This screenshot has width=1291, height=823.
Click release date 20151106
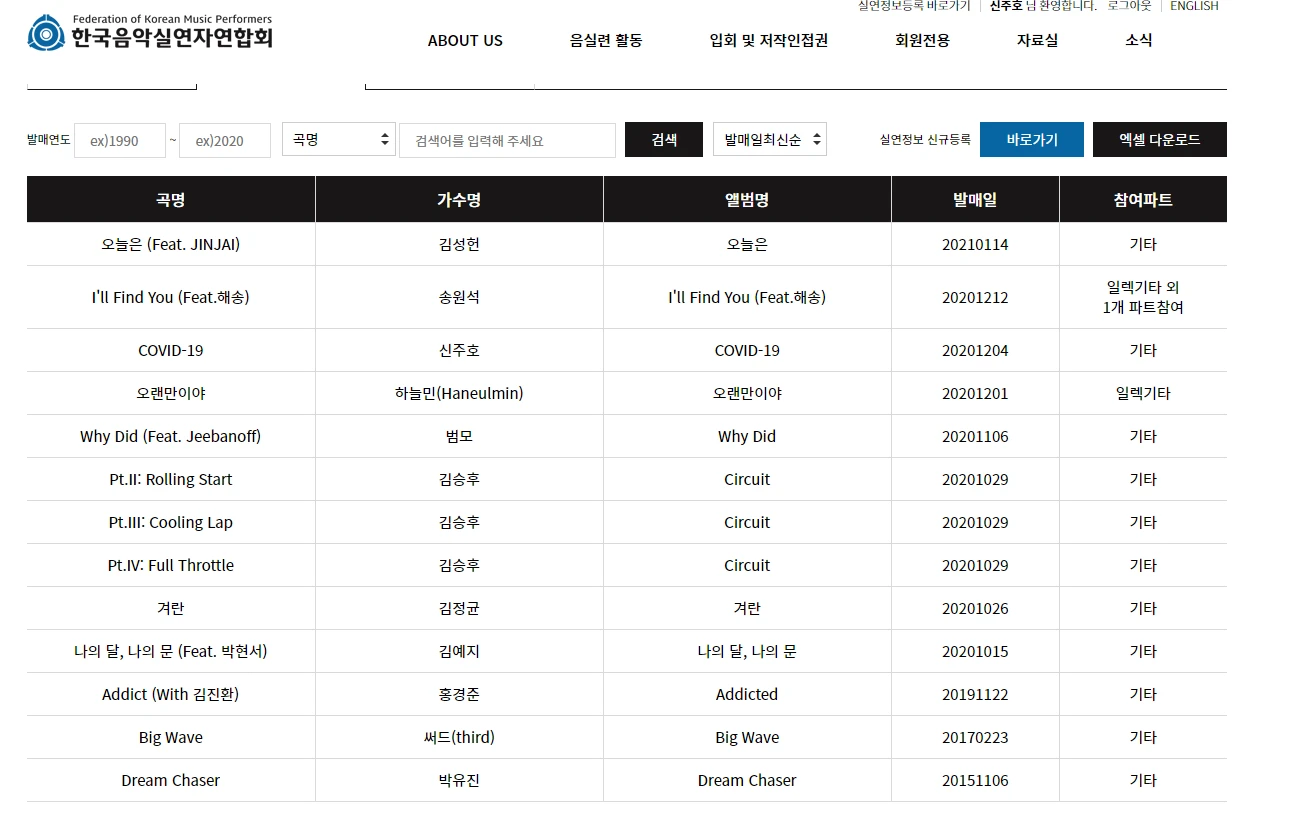[975, 780]
